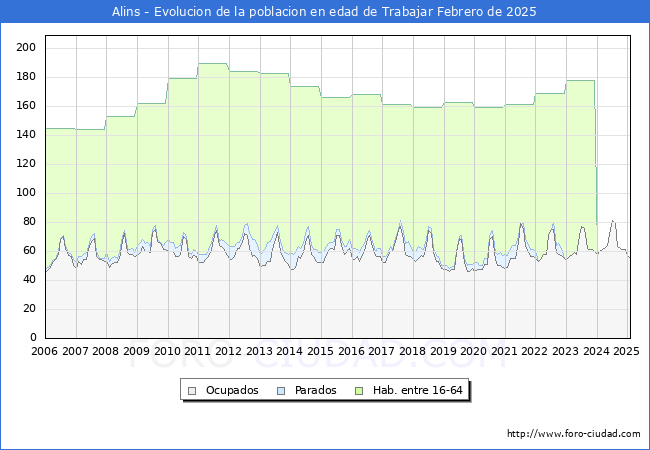Click the 2022 x-axis year label

tap(535, 351)
